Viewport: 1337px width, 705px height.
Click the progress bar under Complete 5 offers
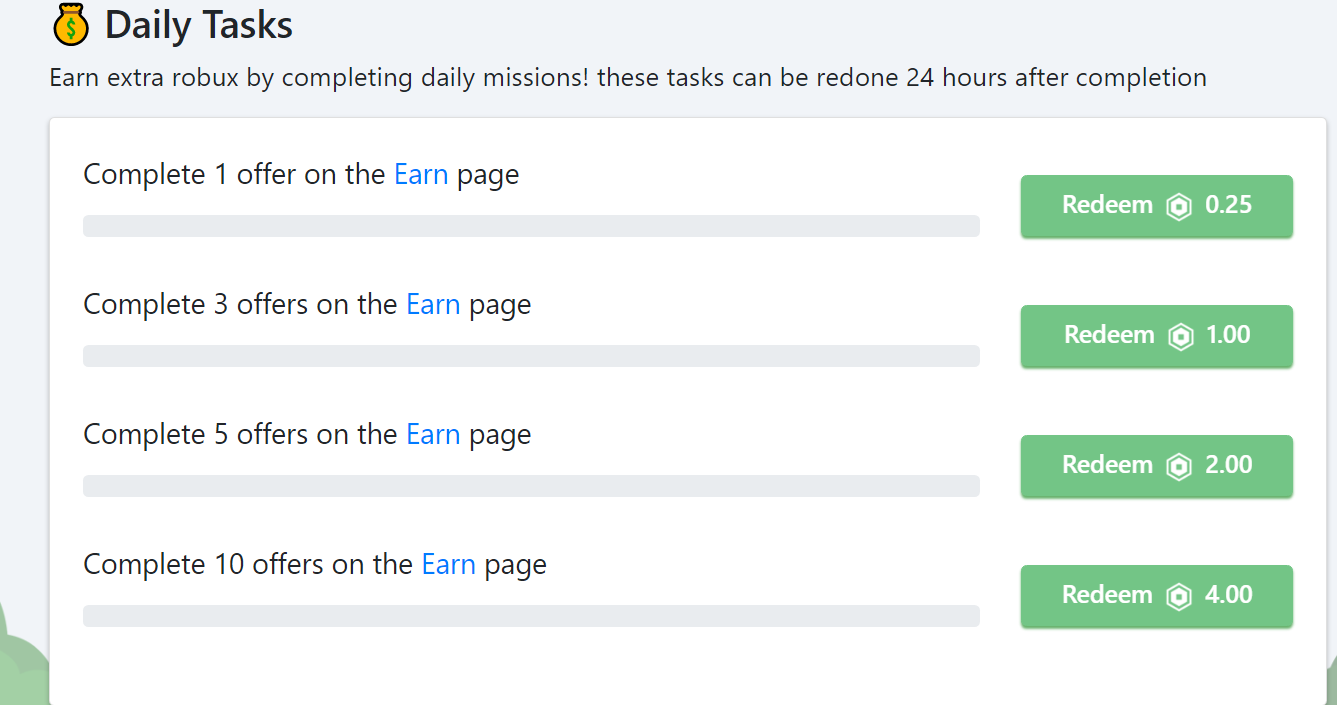click(x=531, y=486)
